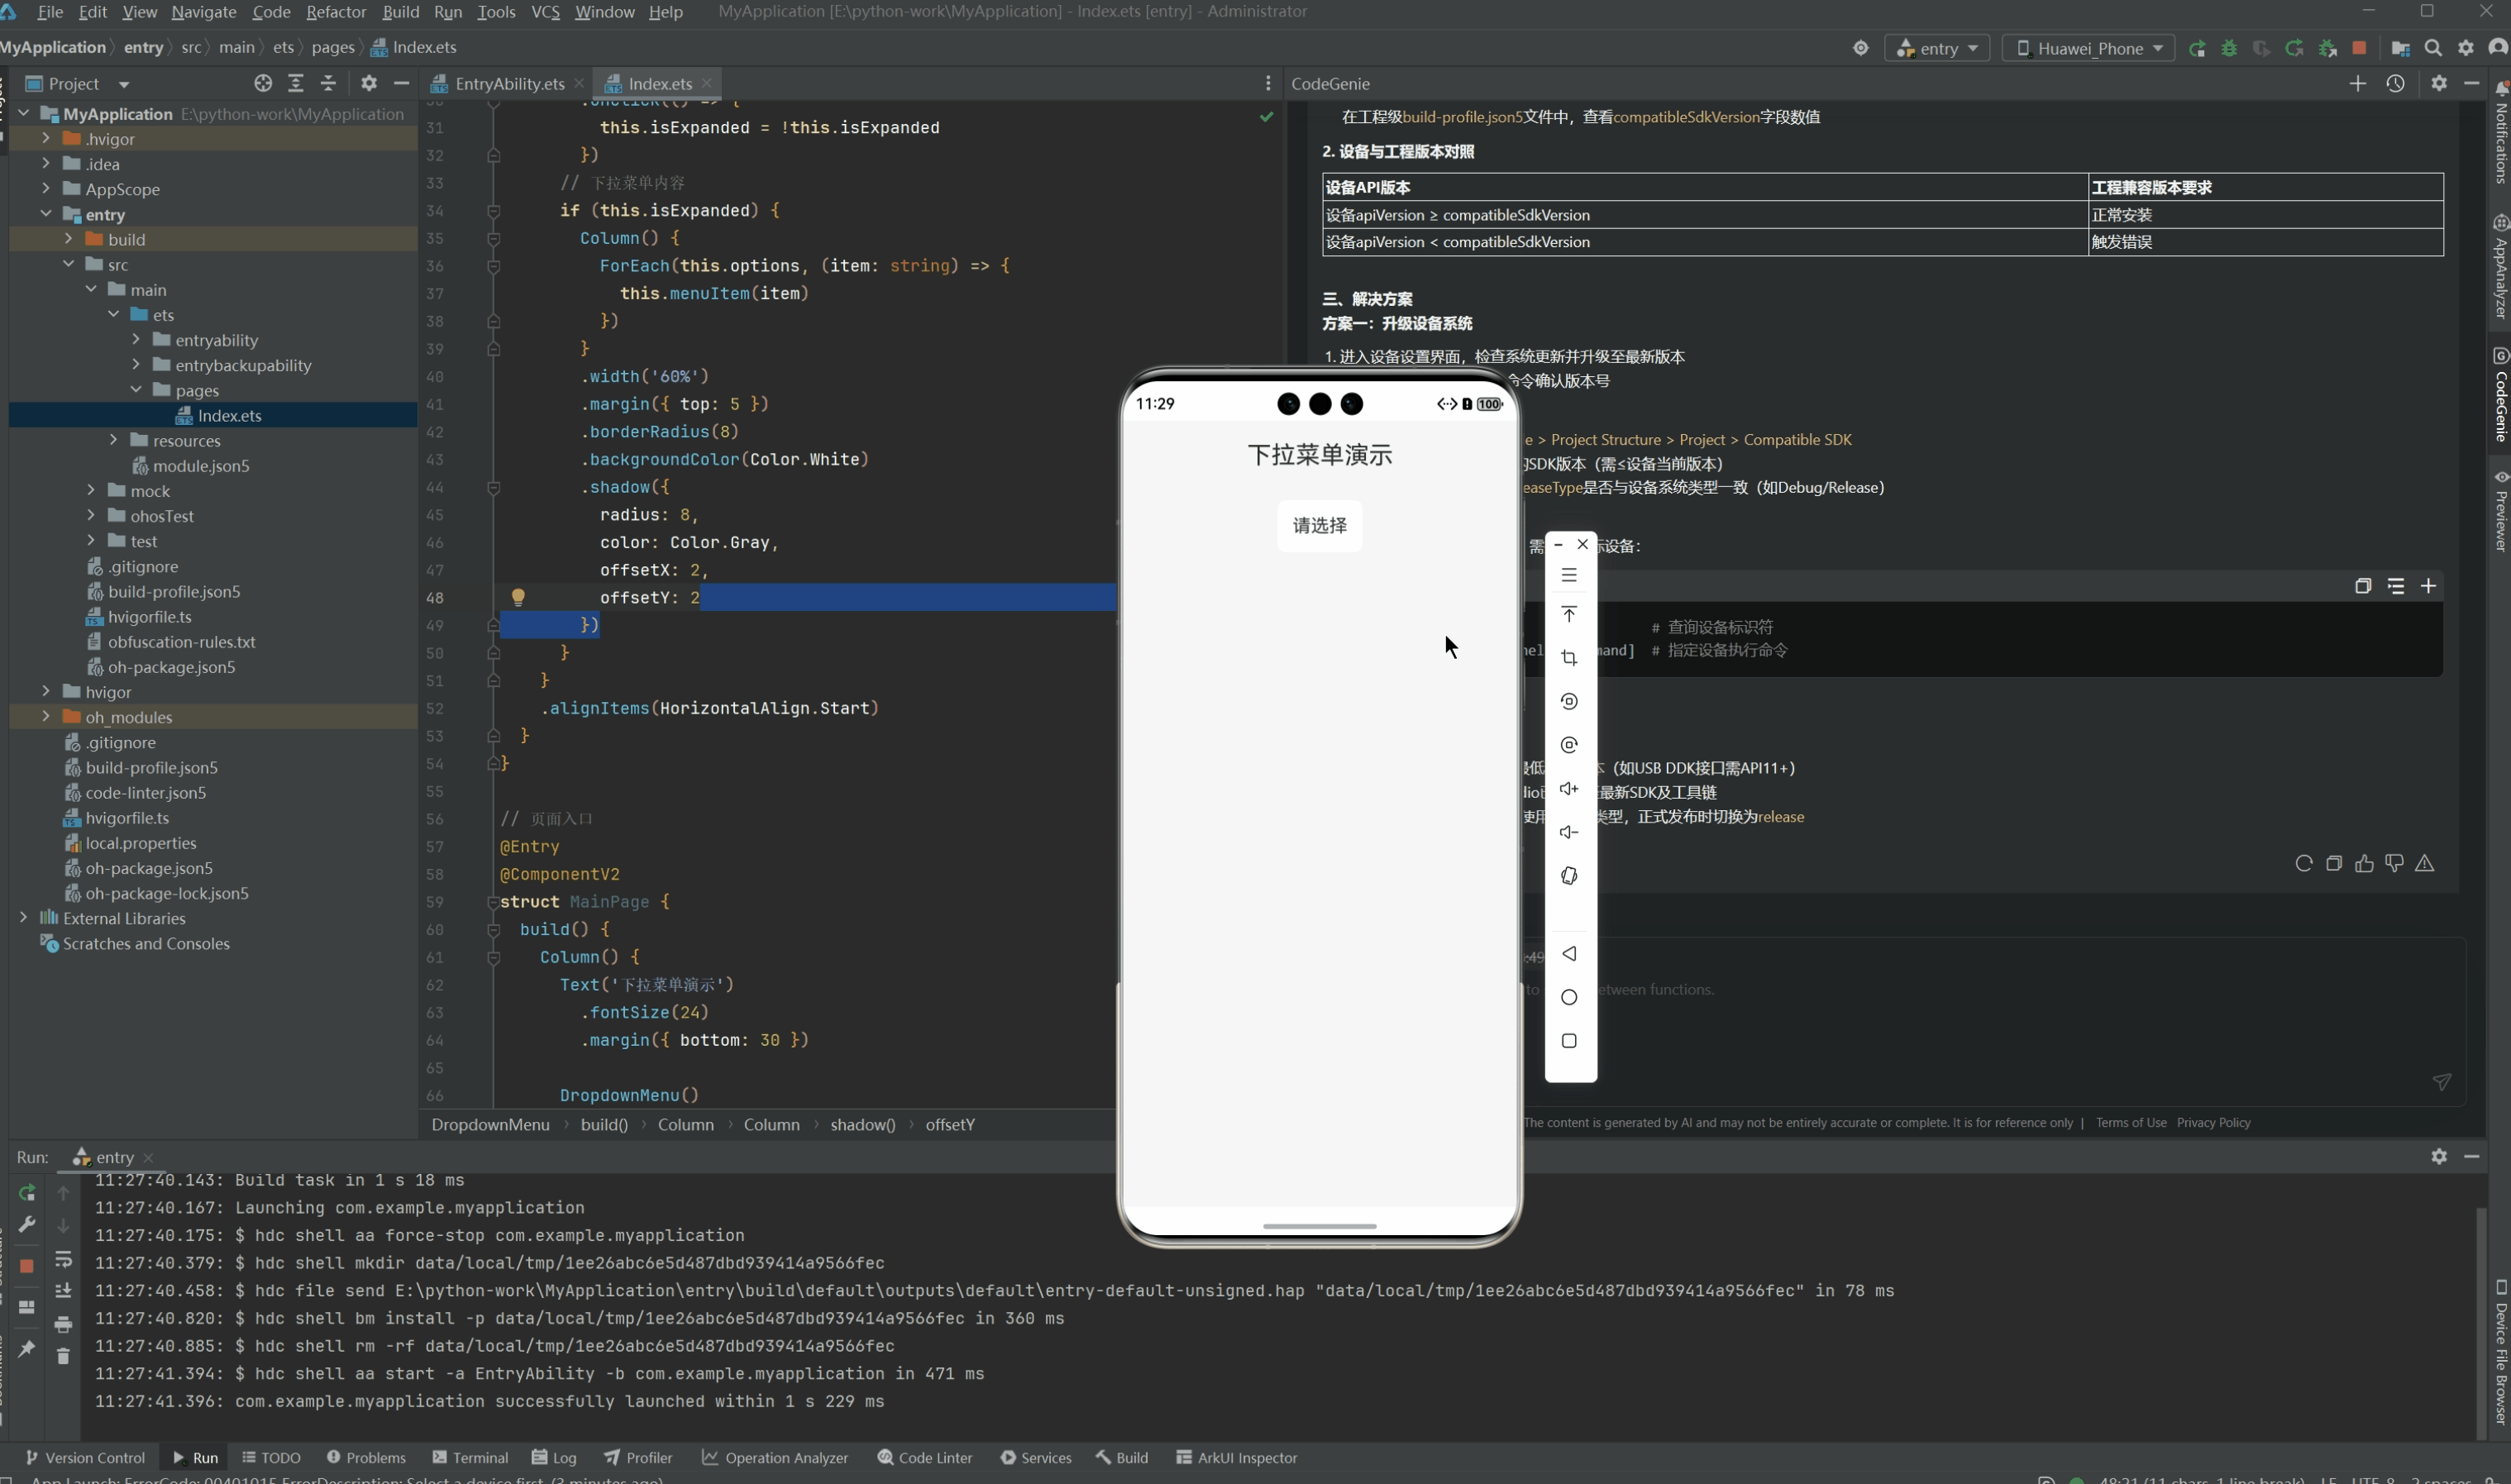Image resolution: width=2511 pixels, height=1484 pixels.
Task: Collapse the pages folder in tree
Action: pos(137,390)
